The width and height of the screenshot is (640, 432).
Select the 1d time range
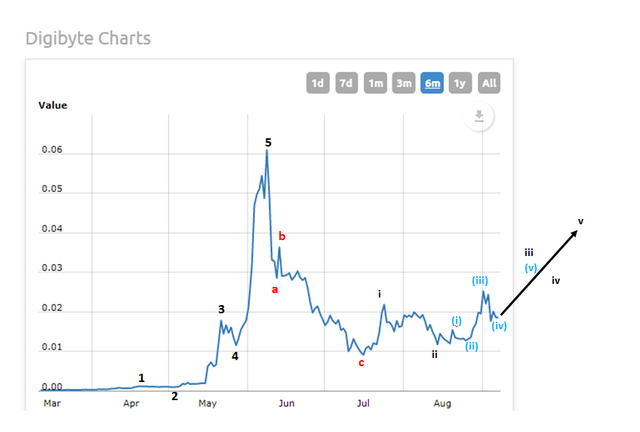click(x=317, y=83)
